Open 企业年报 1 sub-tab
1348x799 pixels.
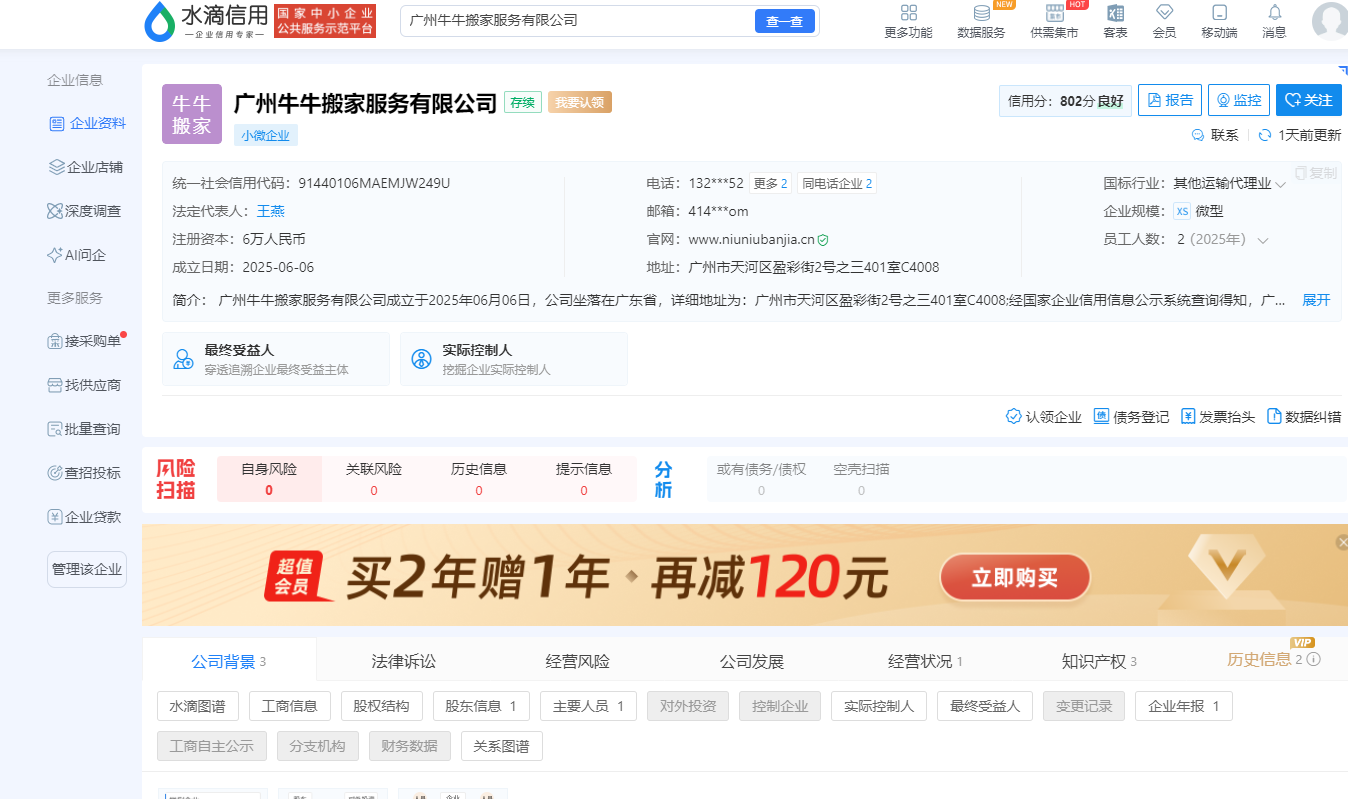(x=1184, y=706)
